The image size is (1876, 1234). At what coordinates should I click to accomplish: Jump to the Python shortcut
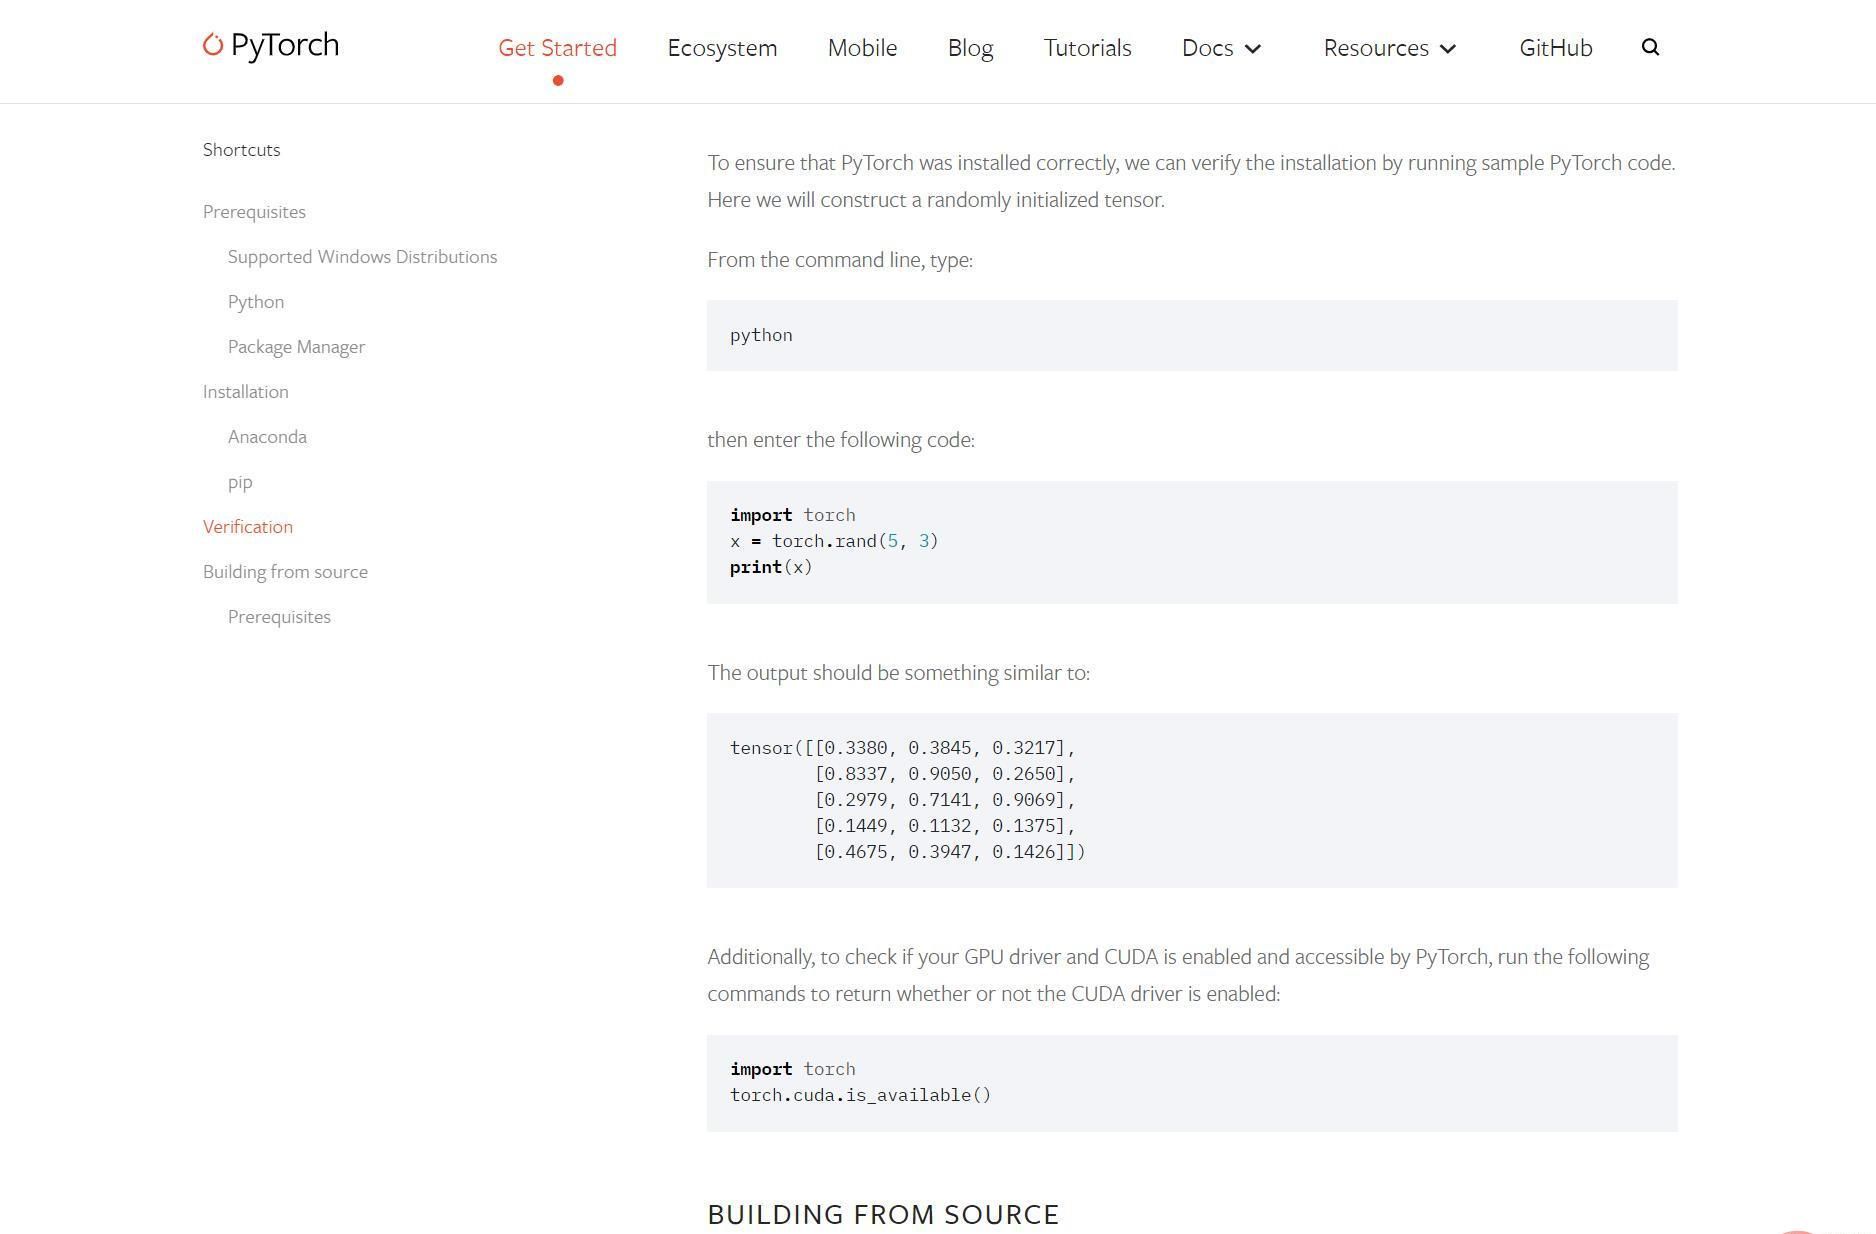click(x=256, y=302)
